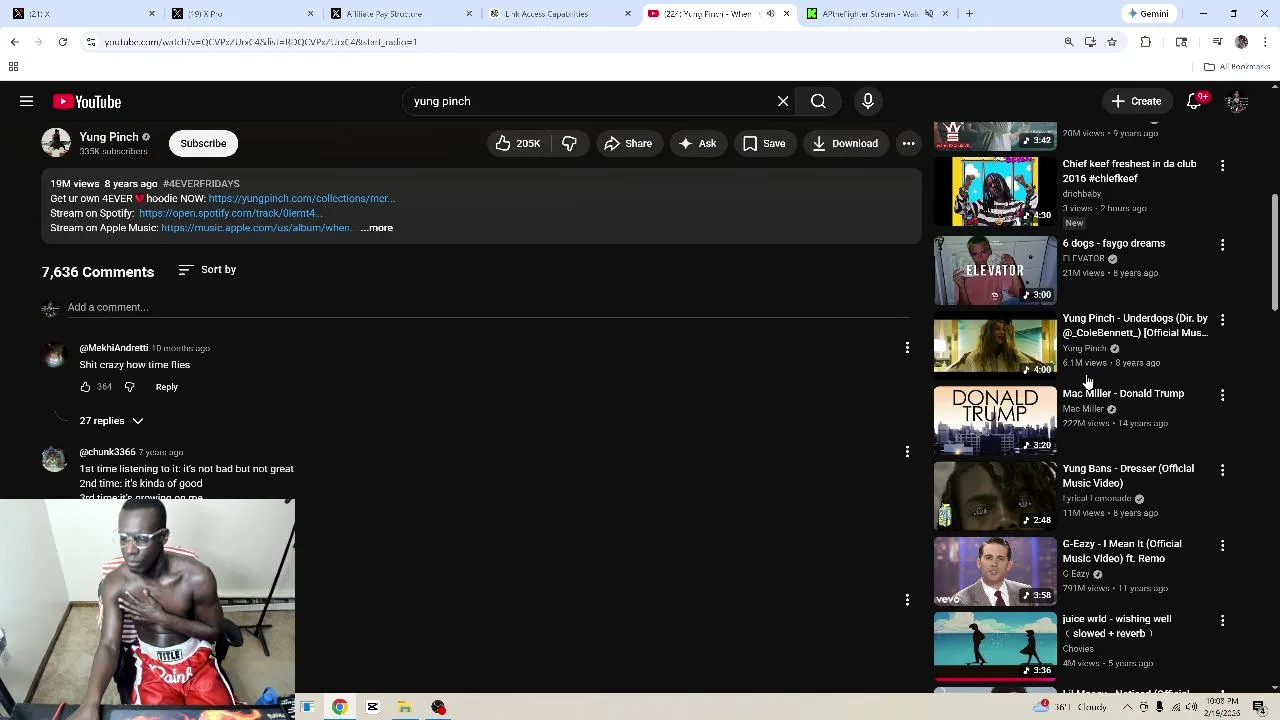Expand the 27 replies thread
1280x720 pixels.
pos(111,421)
